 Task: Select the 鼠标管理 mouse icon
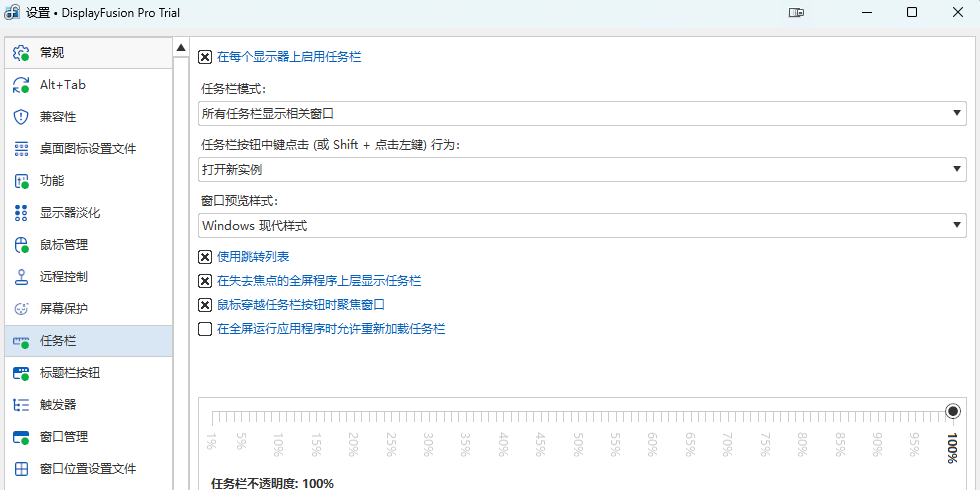[x=21, y=245]
